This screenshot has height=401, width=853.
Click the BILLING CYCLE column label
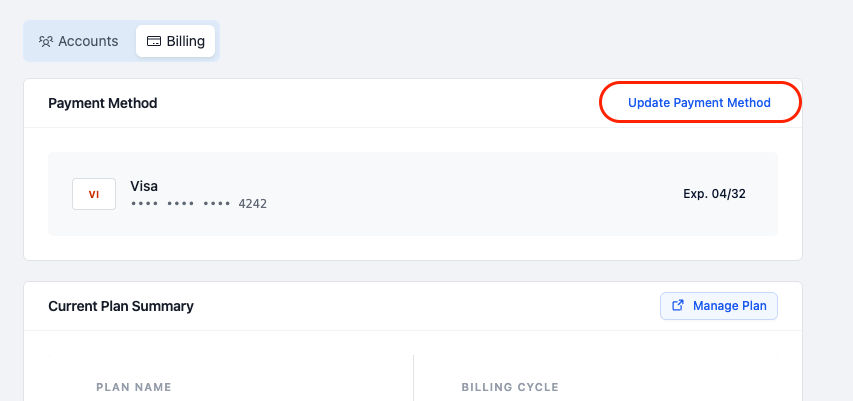coord(510,387)
